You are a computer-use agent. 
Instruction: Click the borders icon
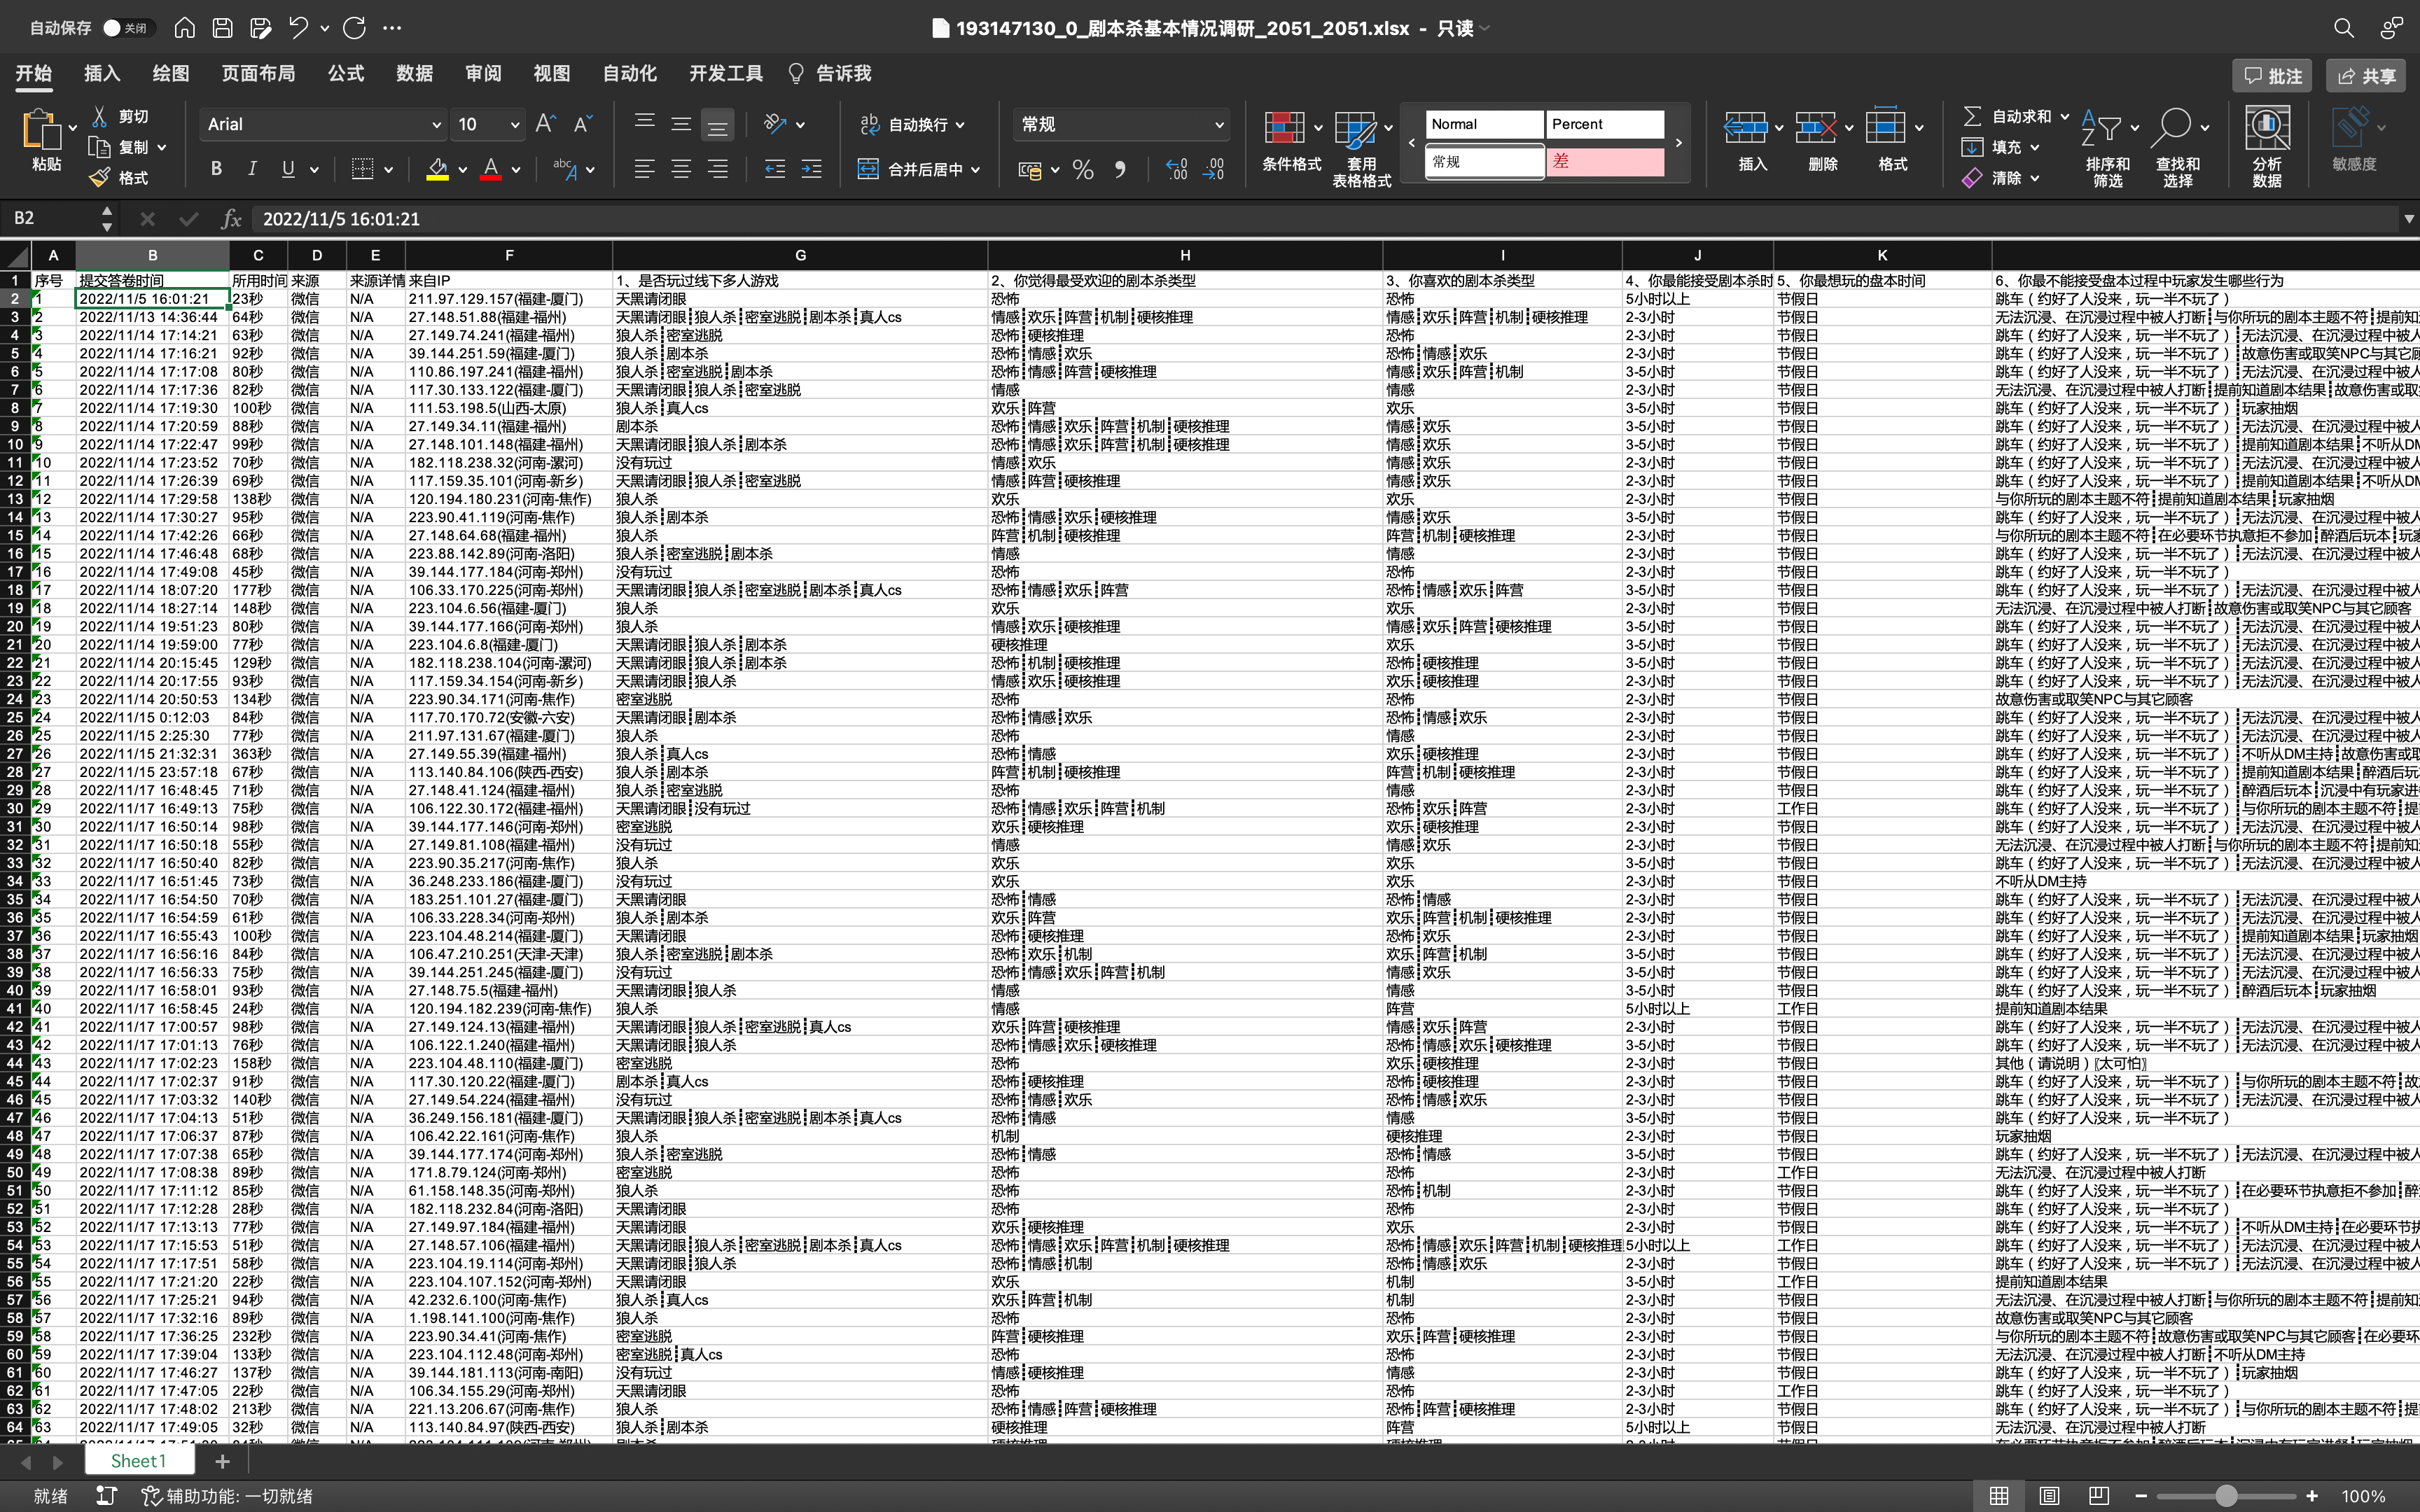pos(363,169)
